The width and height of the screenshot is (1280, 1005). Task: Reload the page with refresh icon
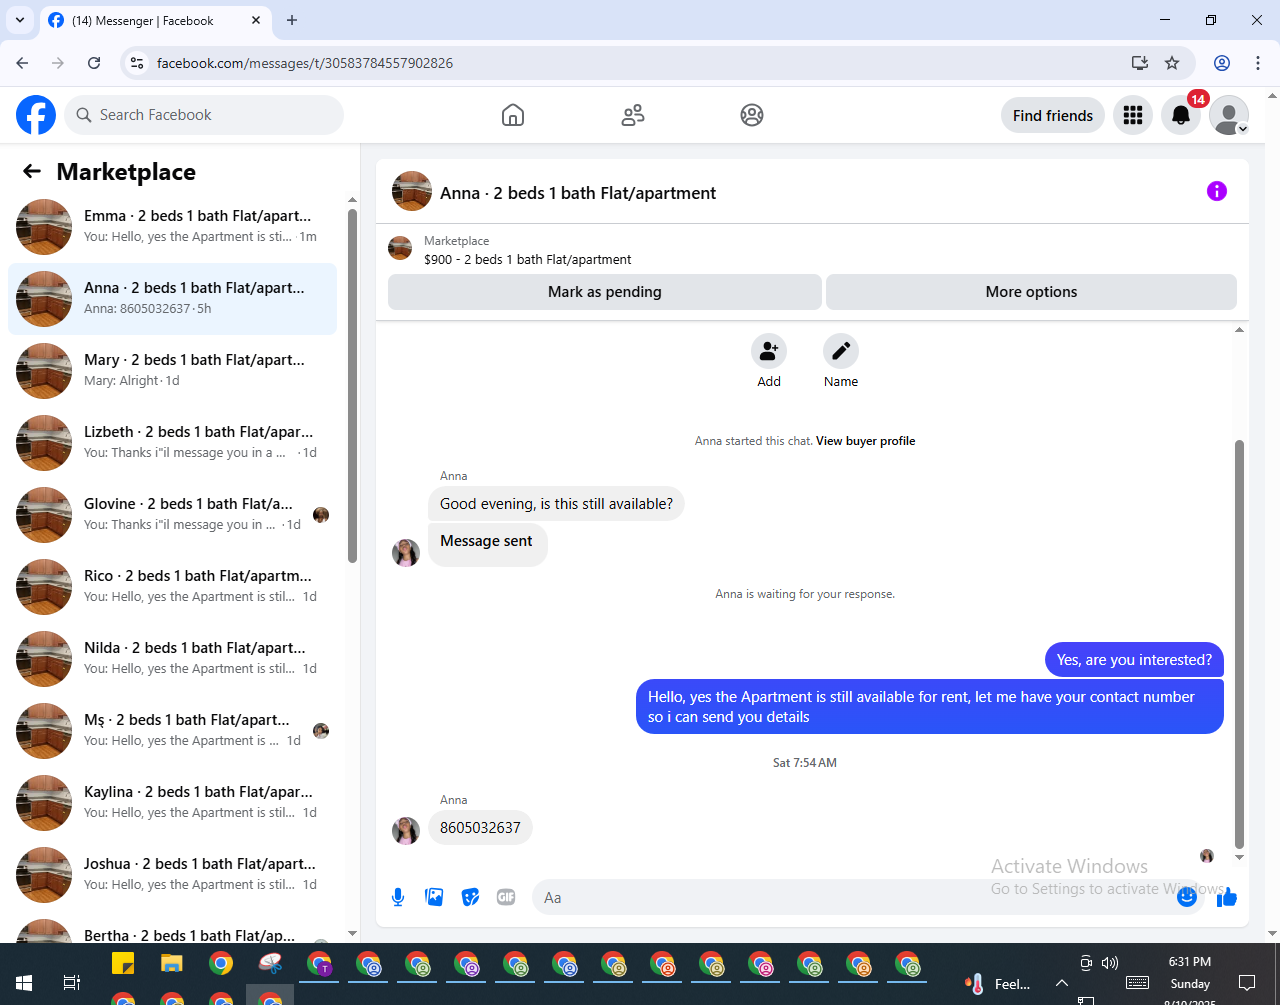pyautogui.click(x=94, y=63)
